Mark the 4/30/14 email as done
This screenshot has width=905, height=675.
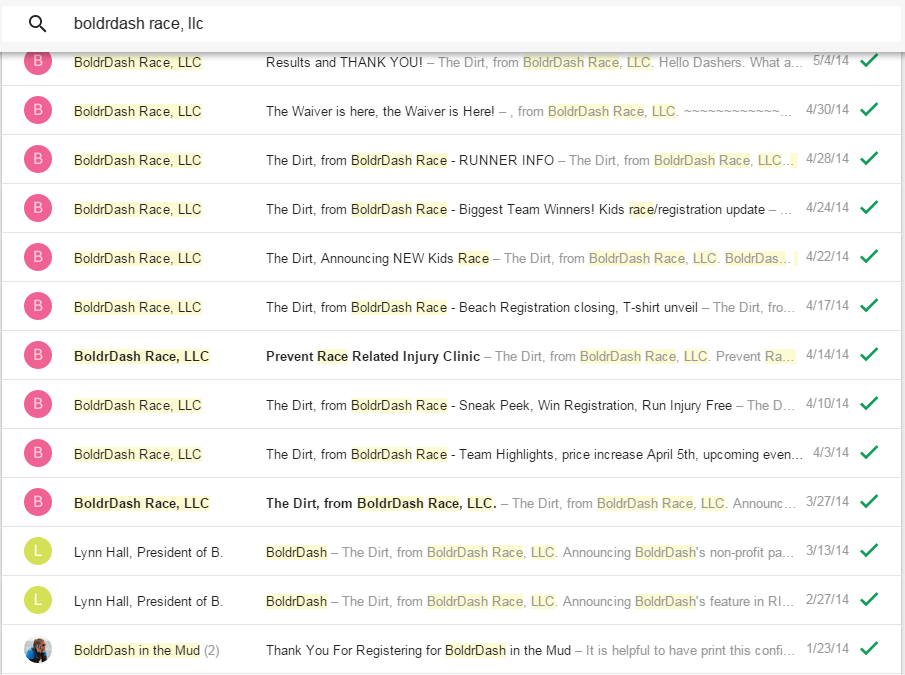(869, 109)
